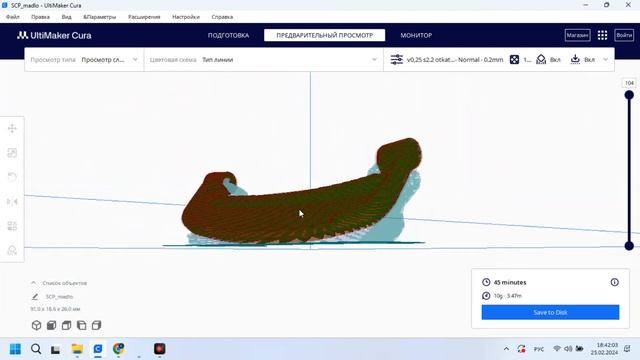Open the Расширения menu

144,17
